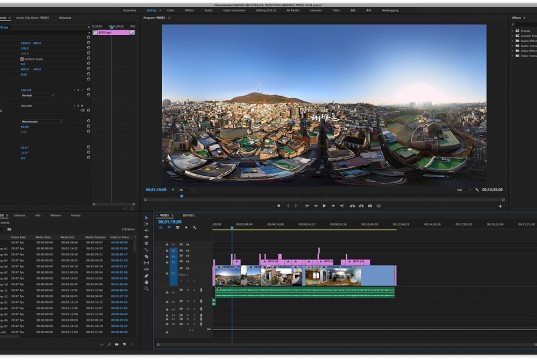The image size is (537, 360).
Task: Open the Audio Clip Mixer tab
Action: coord(33,18)
